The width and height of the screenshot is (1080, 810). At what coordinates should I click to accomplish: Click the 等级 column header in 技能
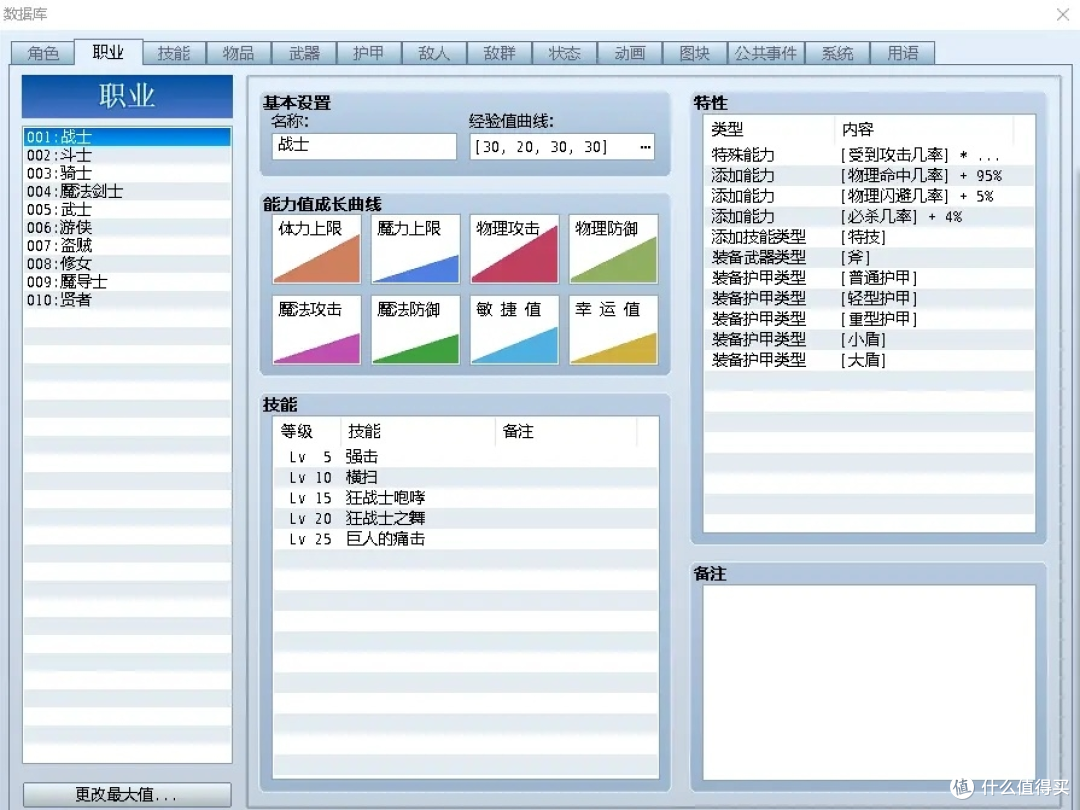307,431
